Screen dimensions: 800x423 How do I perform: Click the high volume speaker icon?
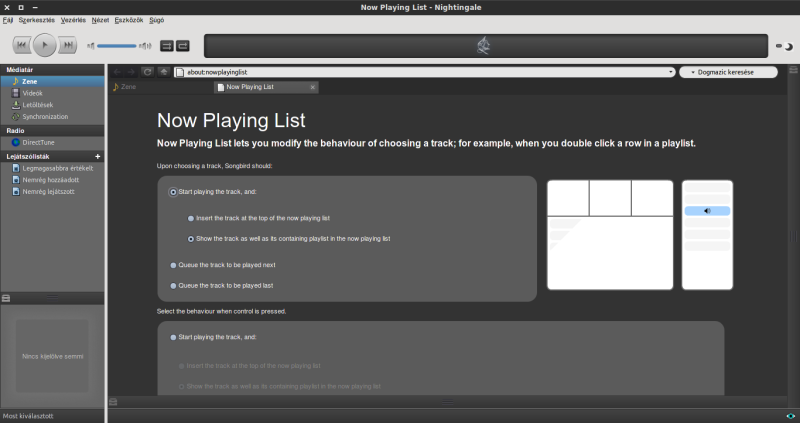(x=145, y=46)
